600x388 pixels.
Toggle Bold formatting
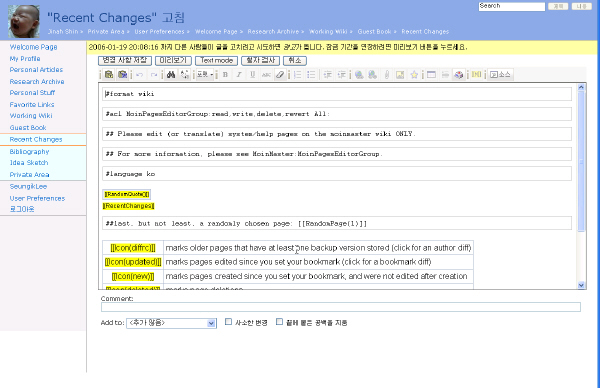pos(225,75)
